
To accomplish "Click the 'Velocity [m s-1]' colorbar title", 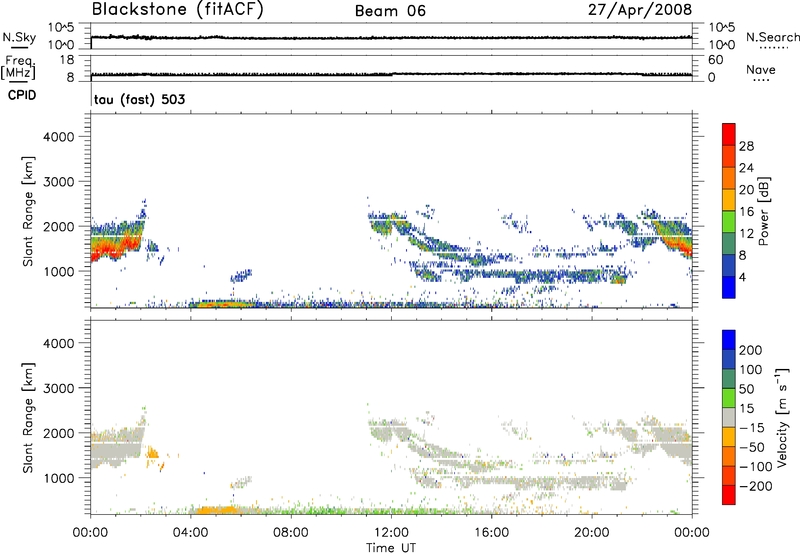I will [782, 417].
